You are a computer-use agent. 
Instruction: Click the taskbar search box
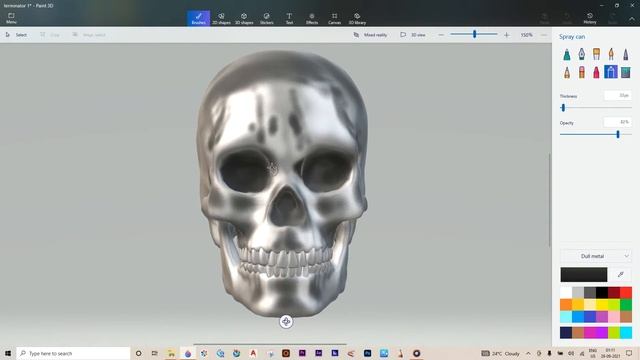(73, 353)
